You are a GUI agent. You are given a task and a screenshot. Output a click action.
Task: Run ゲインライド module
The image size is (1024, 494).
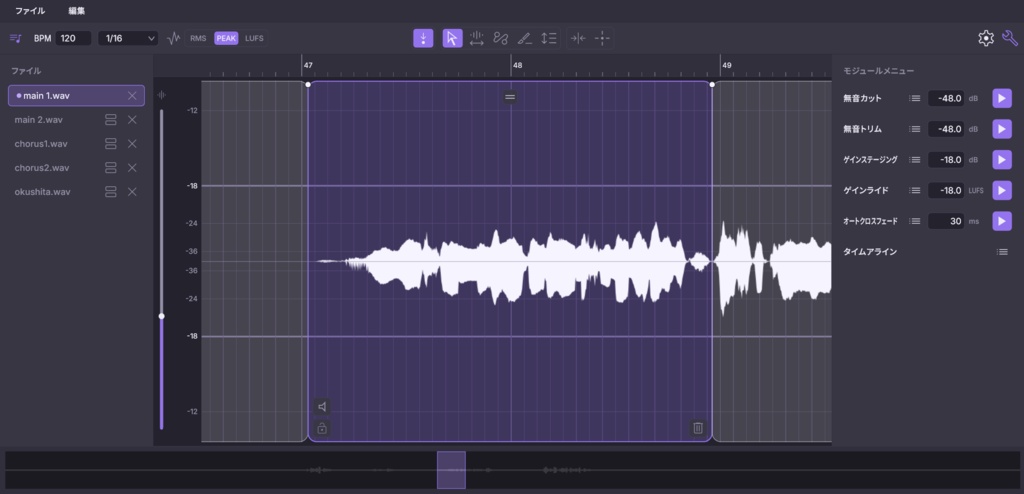pos(1002,190)
